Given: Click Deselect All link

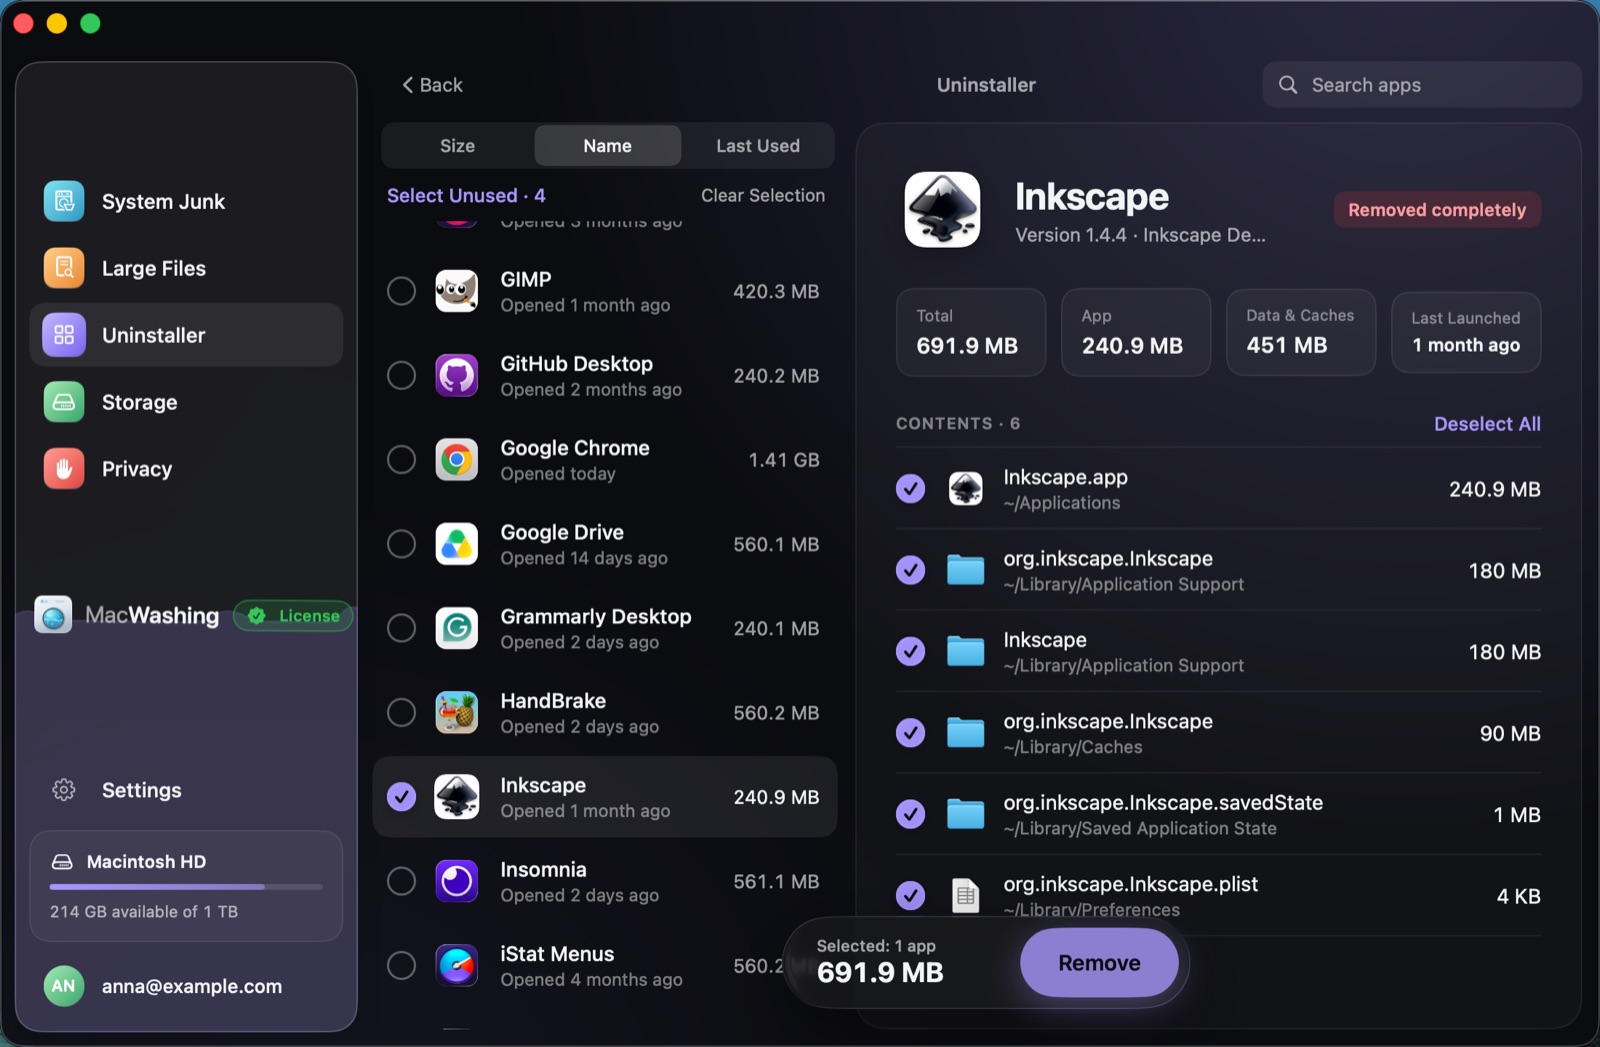Looking at the screenshot, I should [1487, 424].
